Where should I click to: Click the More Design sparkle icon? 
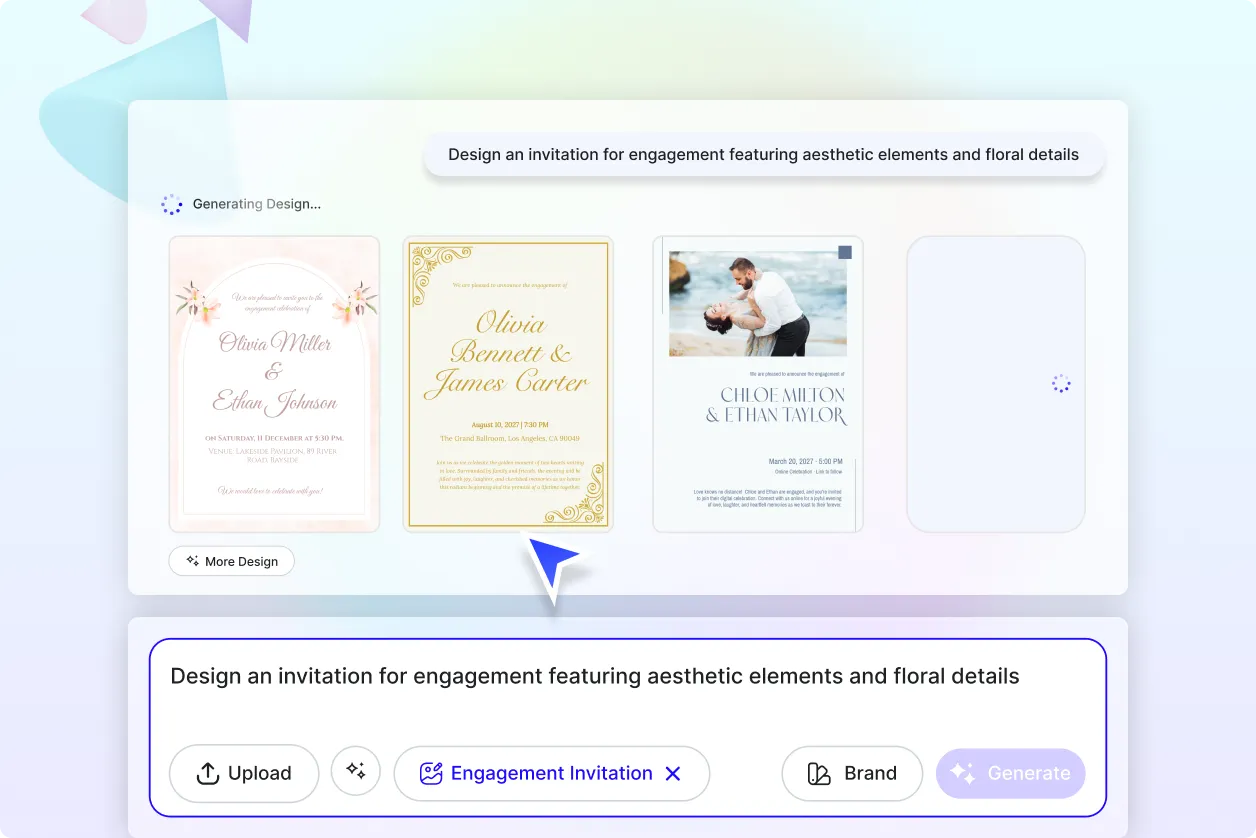pos(191,561)
